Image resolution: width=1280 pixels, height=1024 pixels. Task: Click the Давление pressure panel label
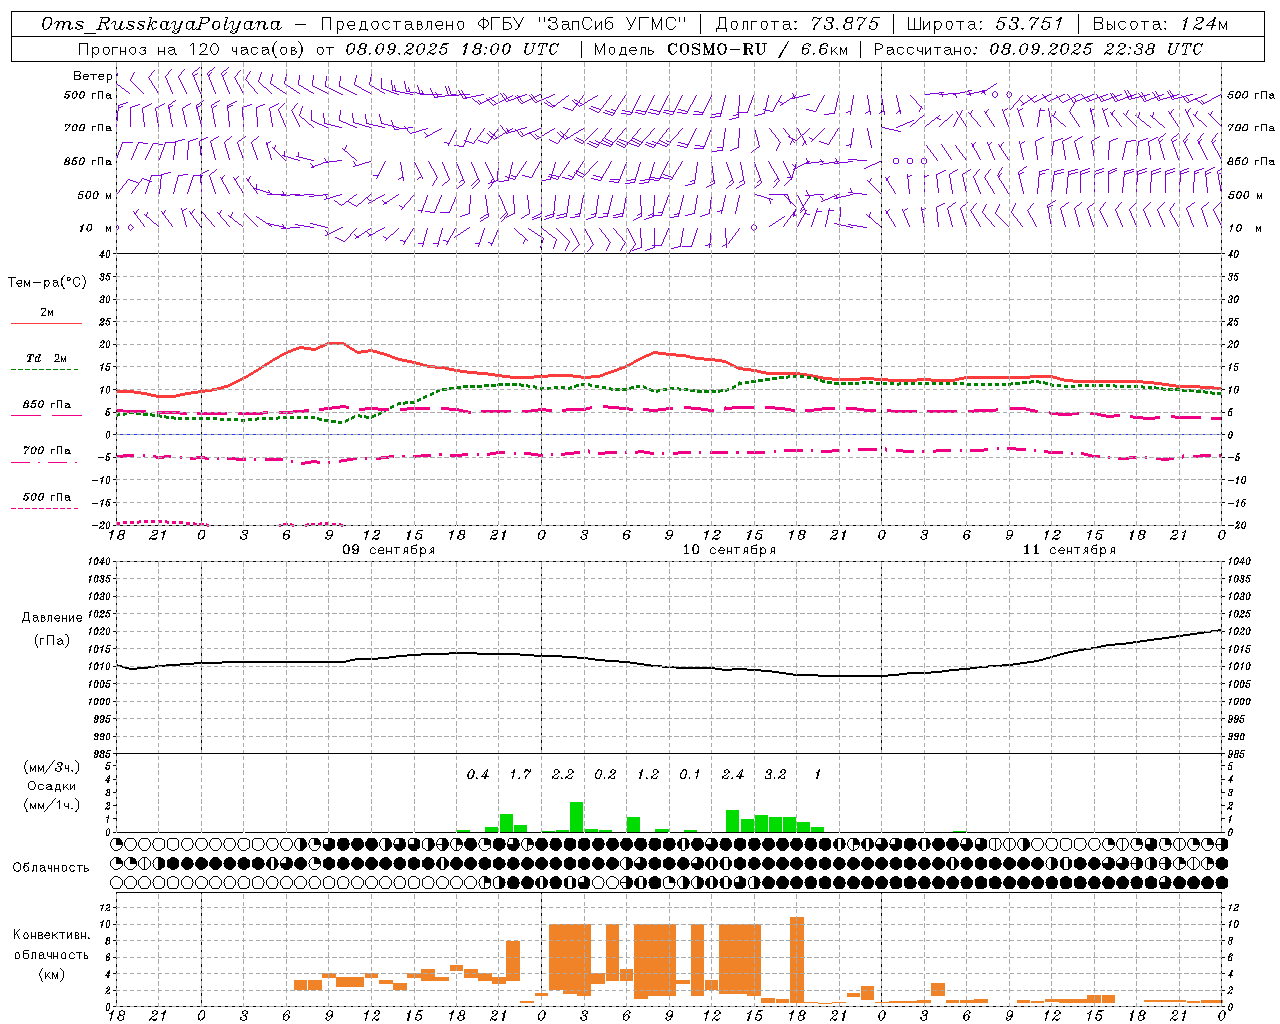point(51,618)
